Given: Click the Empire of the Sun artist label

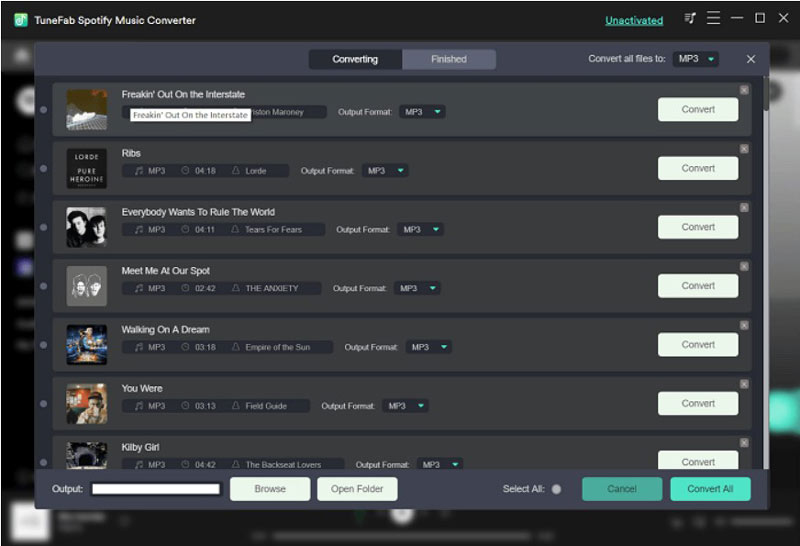Looking at the screenshot, I should 278,347.
